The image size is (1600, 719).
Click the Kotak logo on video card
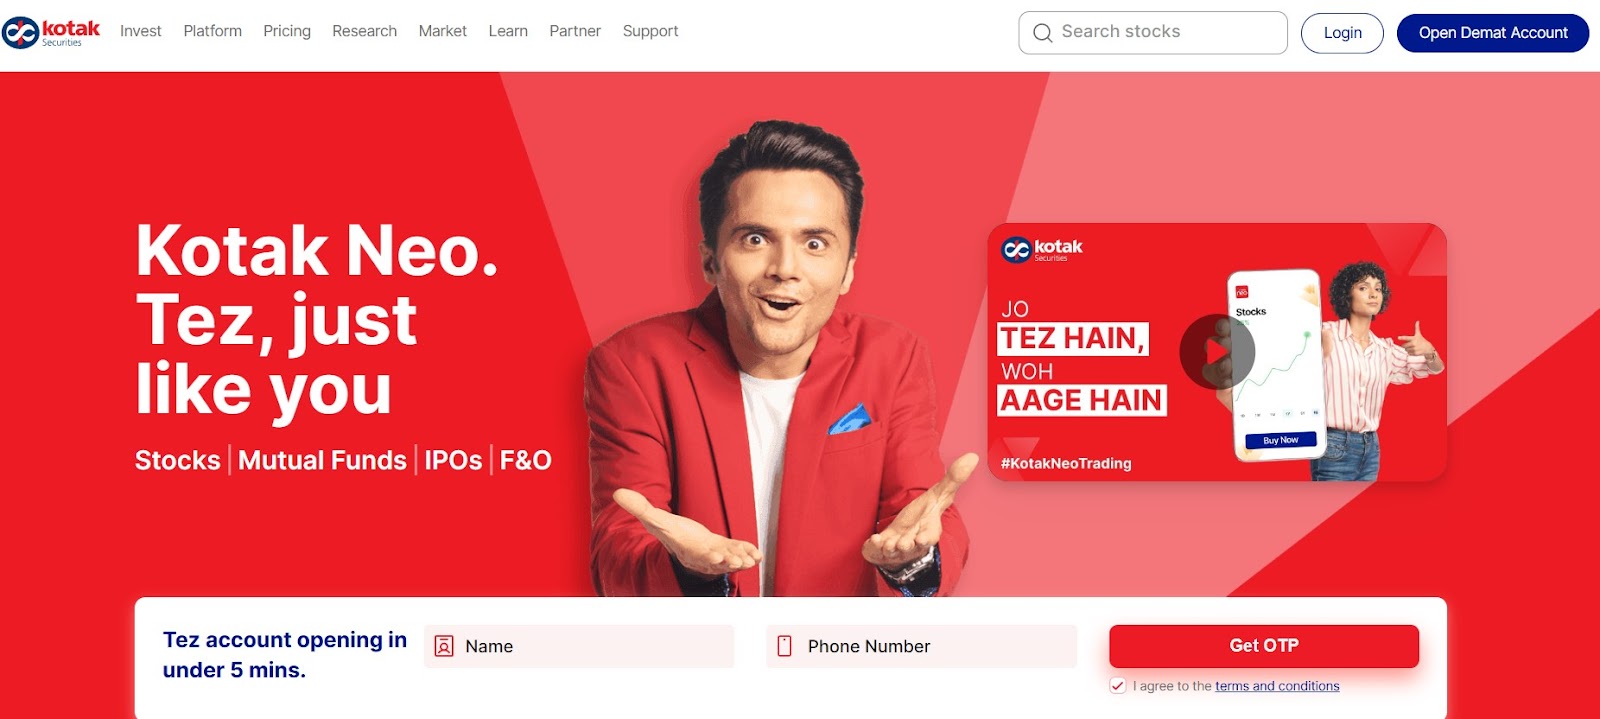click(1042, 249)
